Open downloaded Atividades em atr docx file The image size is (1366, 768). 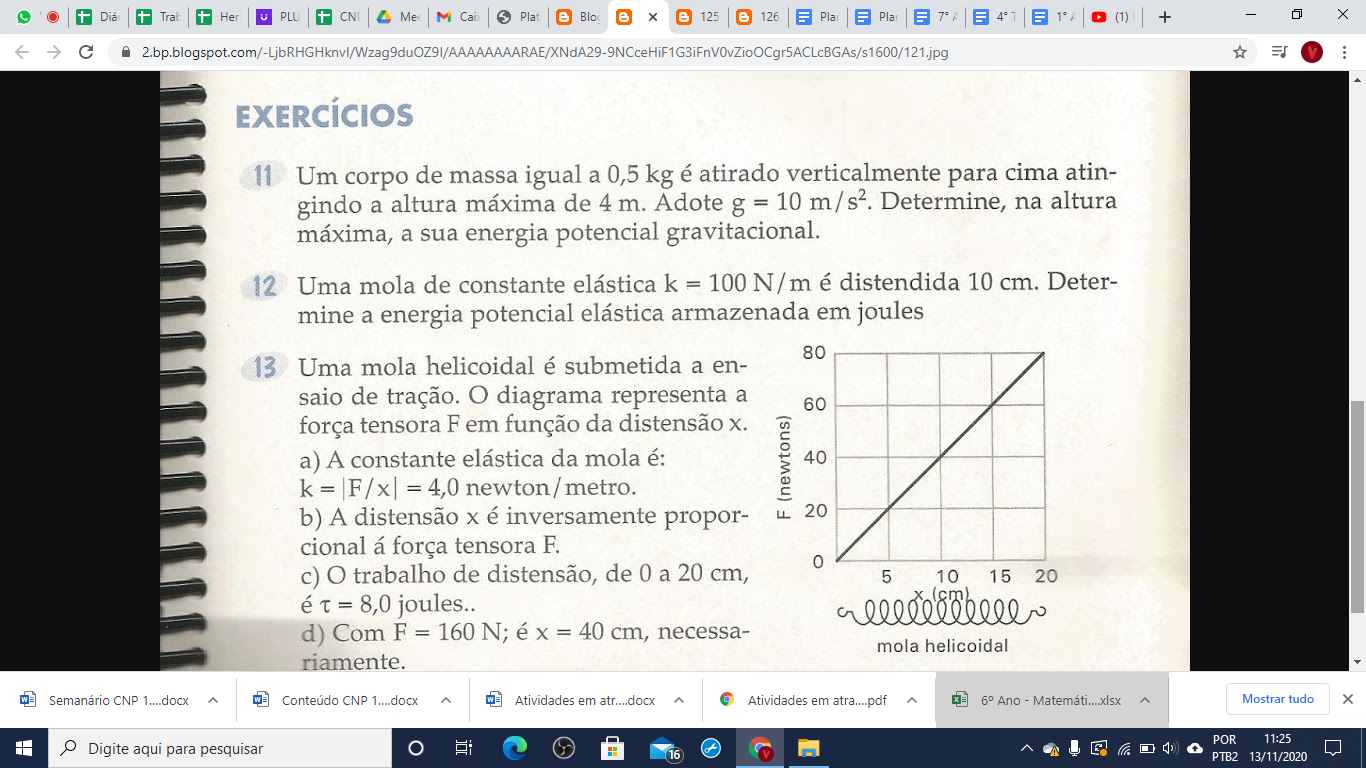click(572, 700)
